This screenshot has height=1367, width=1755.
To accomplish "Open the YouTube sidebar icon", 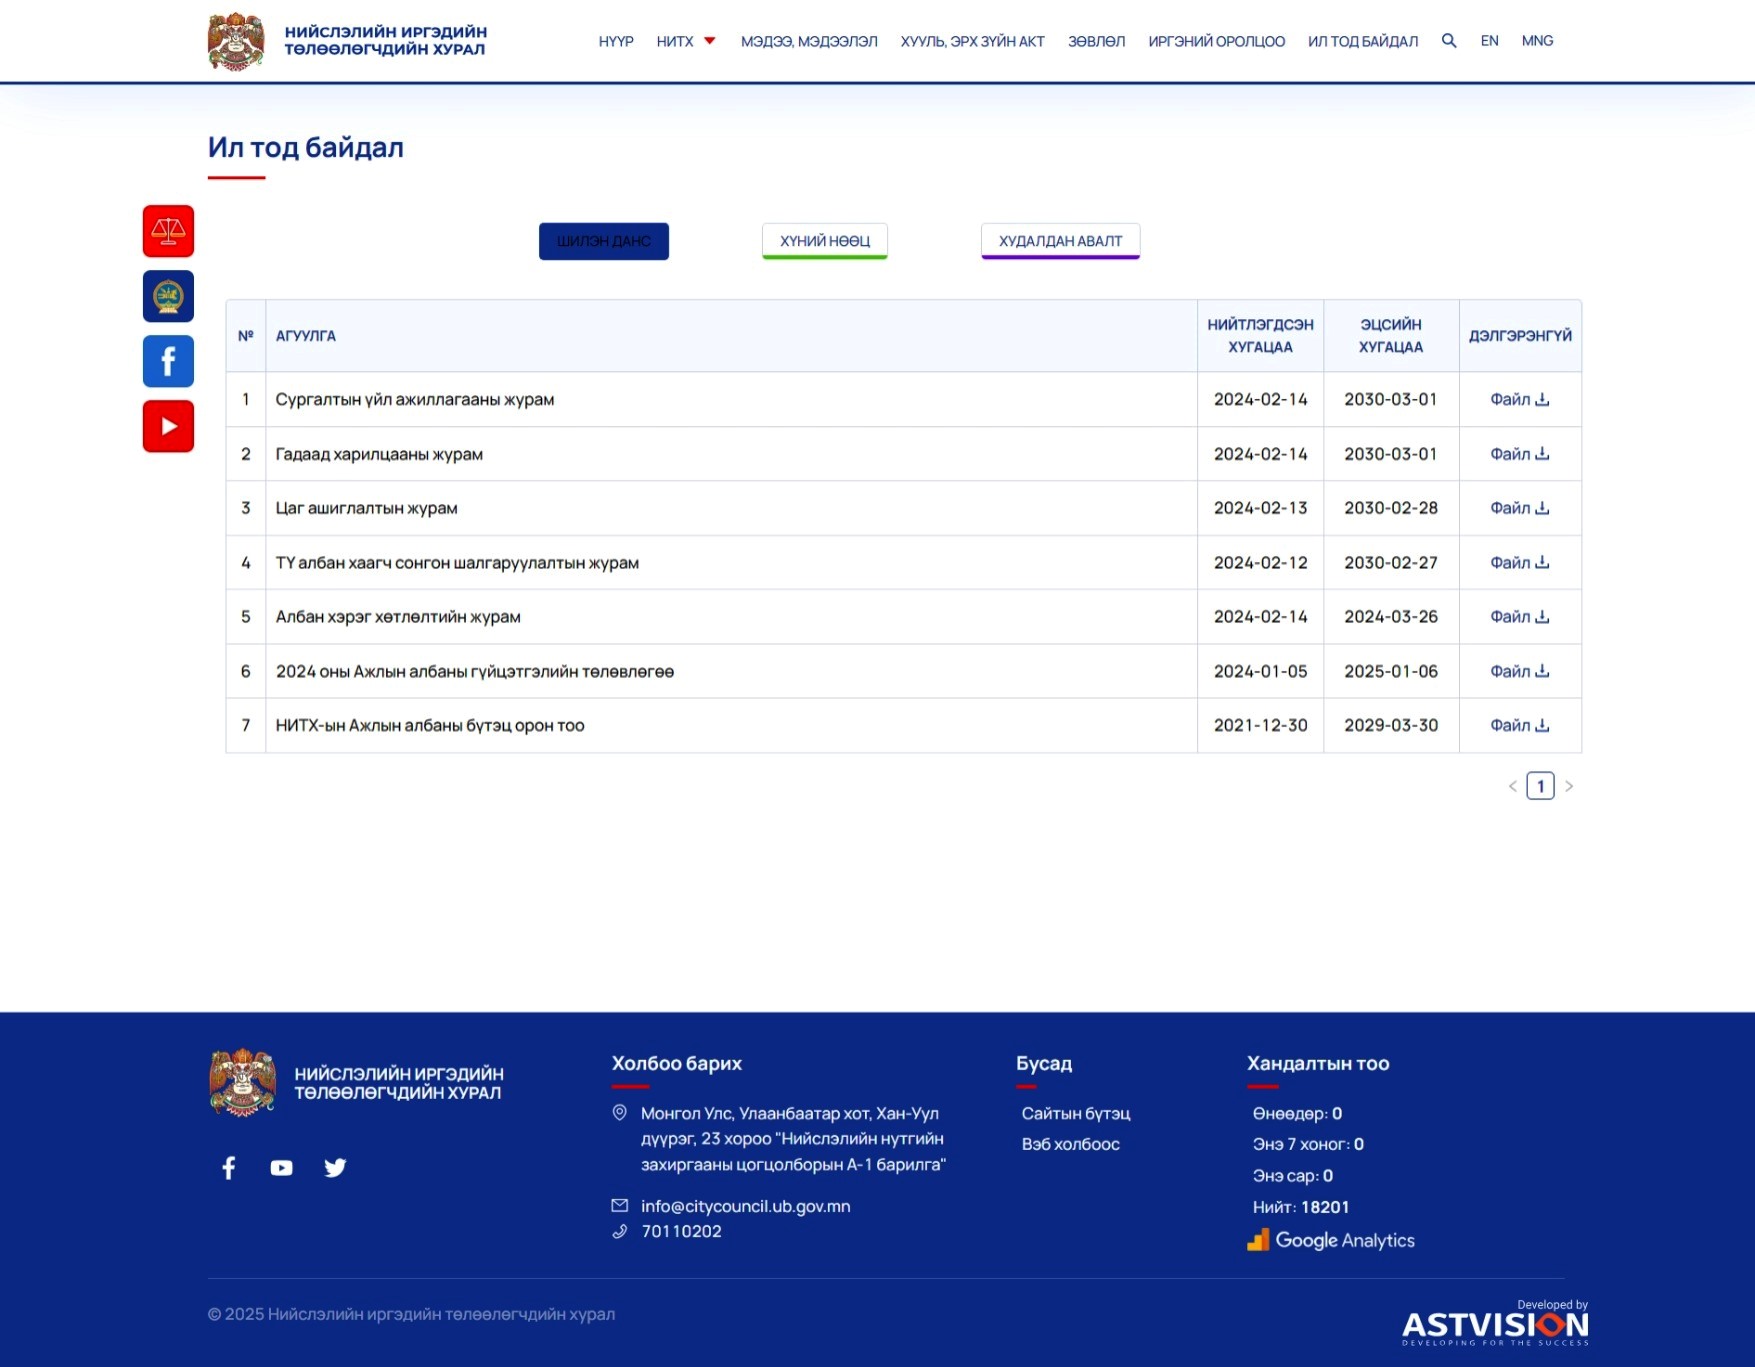I will coord(168,426).
